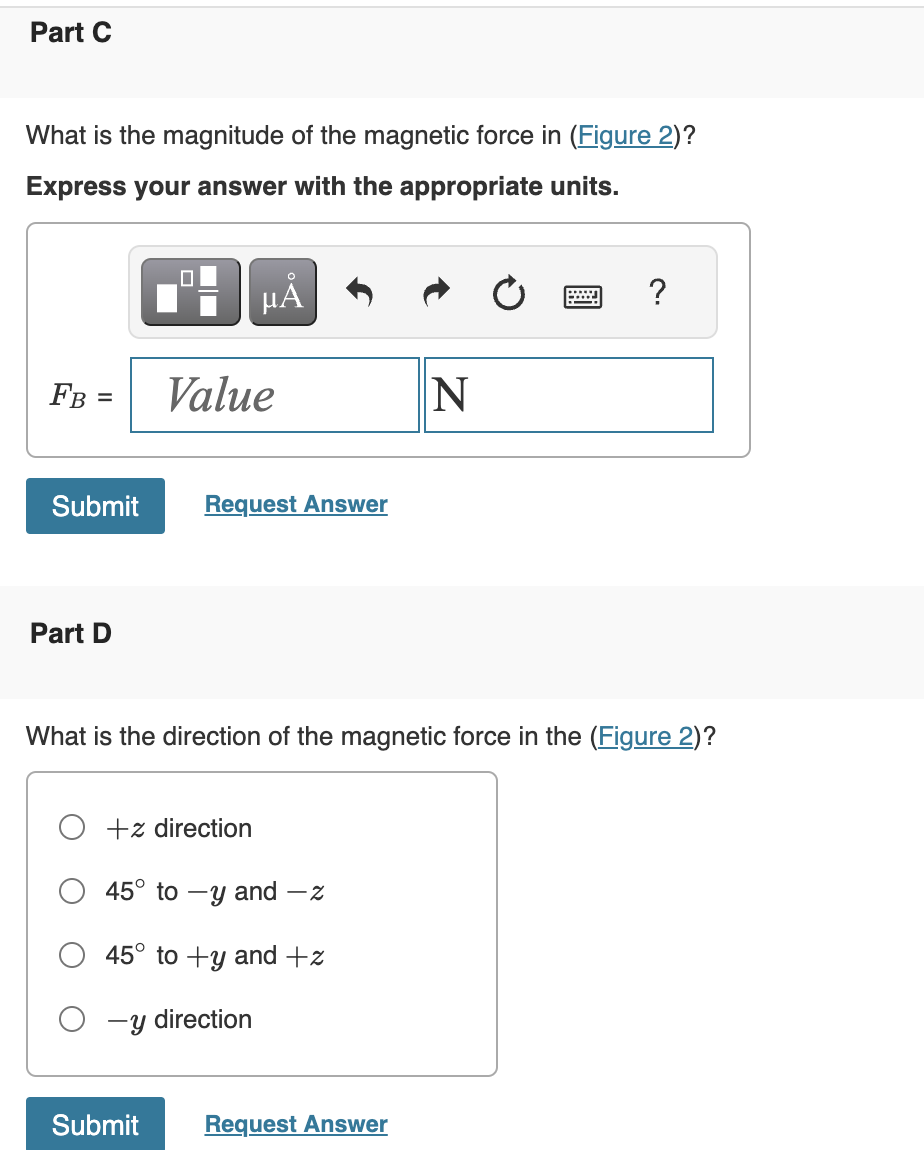
Task: Open Figure 2 from Part C question
Action: point(625,135)
